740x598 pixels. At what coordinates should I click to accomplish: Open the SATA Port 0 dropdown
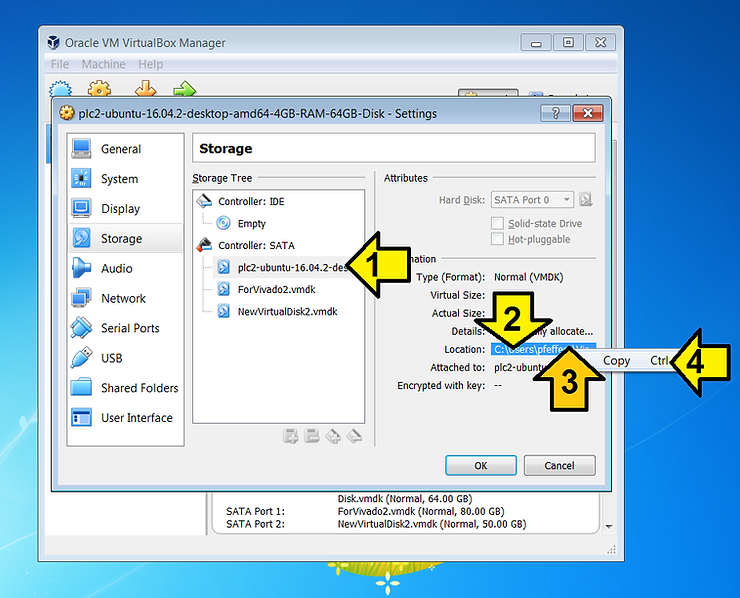click(x=532, y=200)
